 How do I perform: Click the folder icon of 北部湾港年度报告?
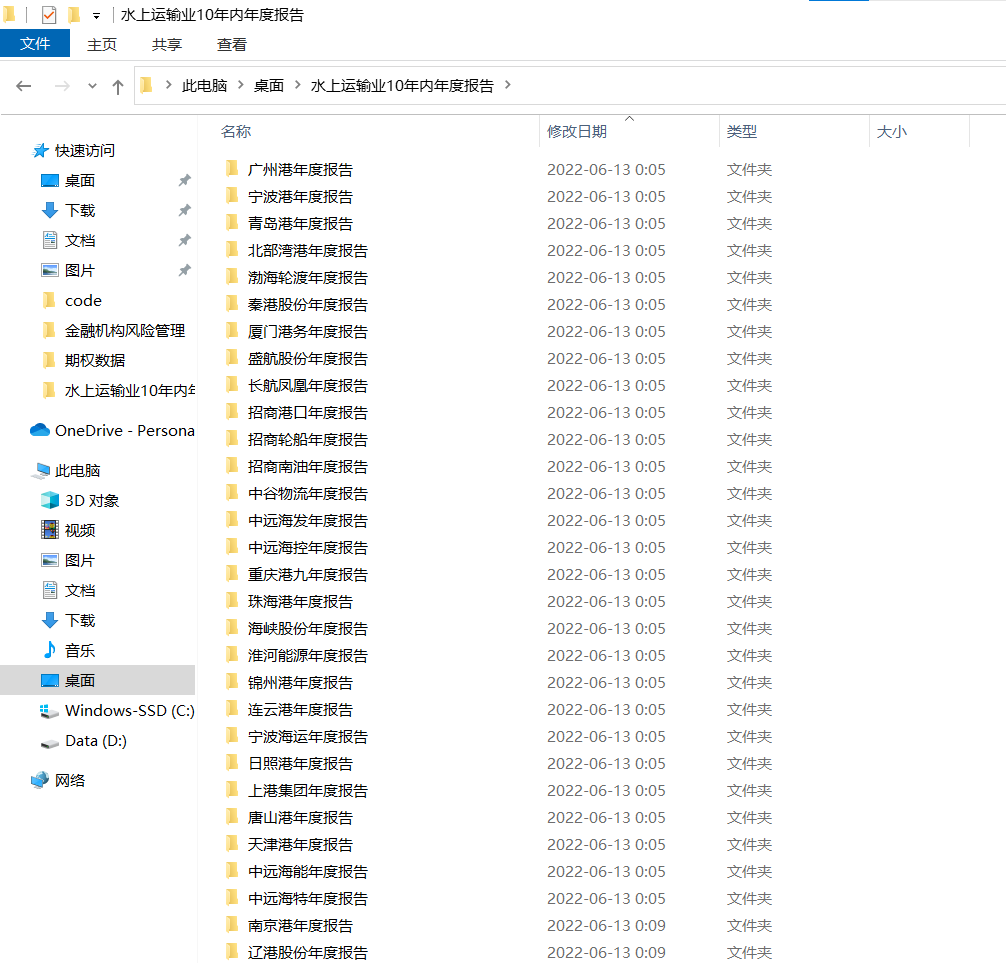pos(232,250)
